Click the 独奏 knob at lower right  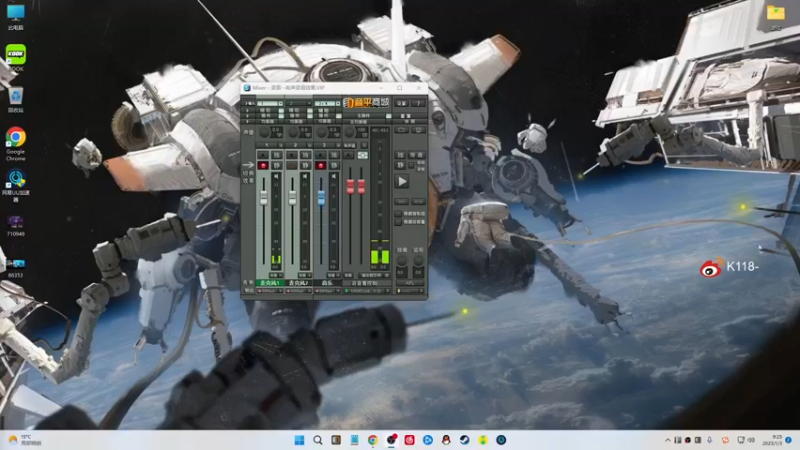click(402, 261)
